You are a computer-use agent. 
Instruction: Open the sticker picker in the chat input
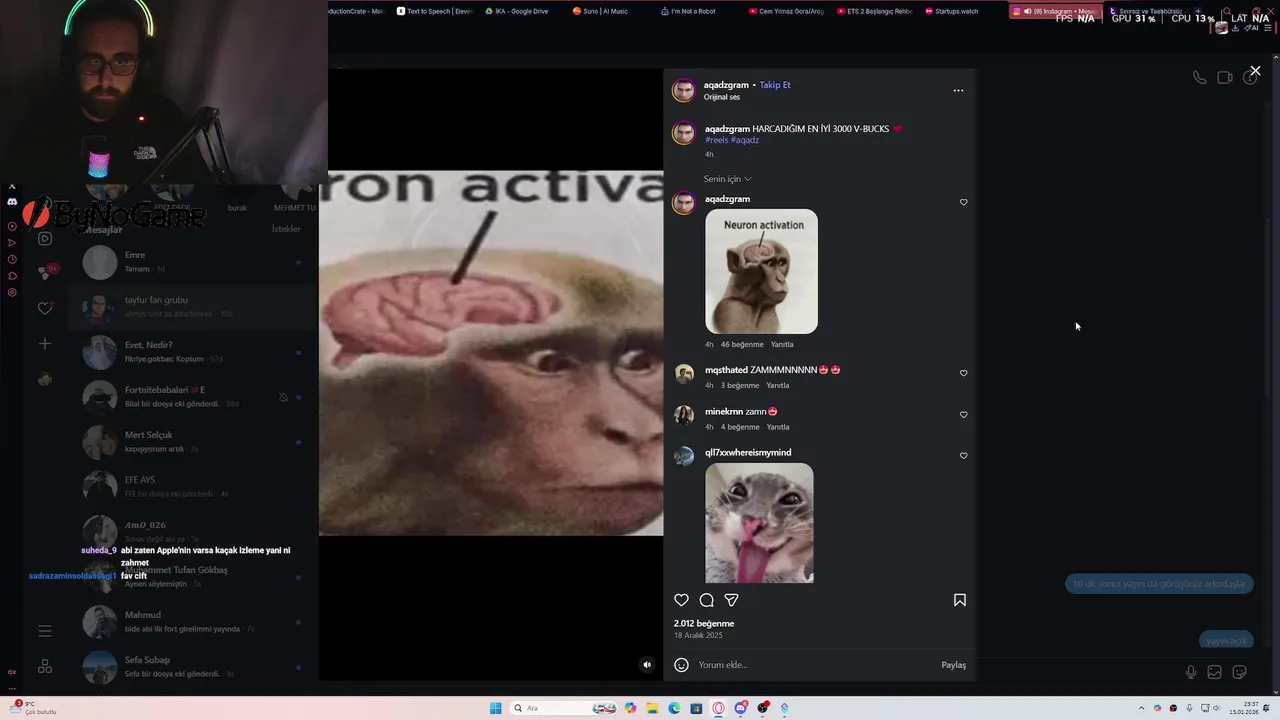tap(1239, 672)
